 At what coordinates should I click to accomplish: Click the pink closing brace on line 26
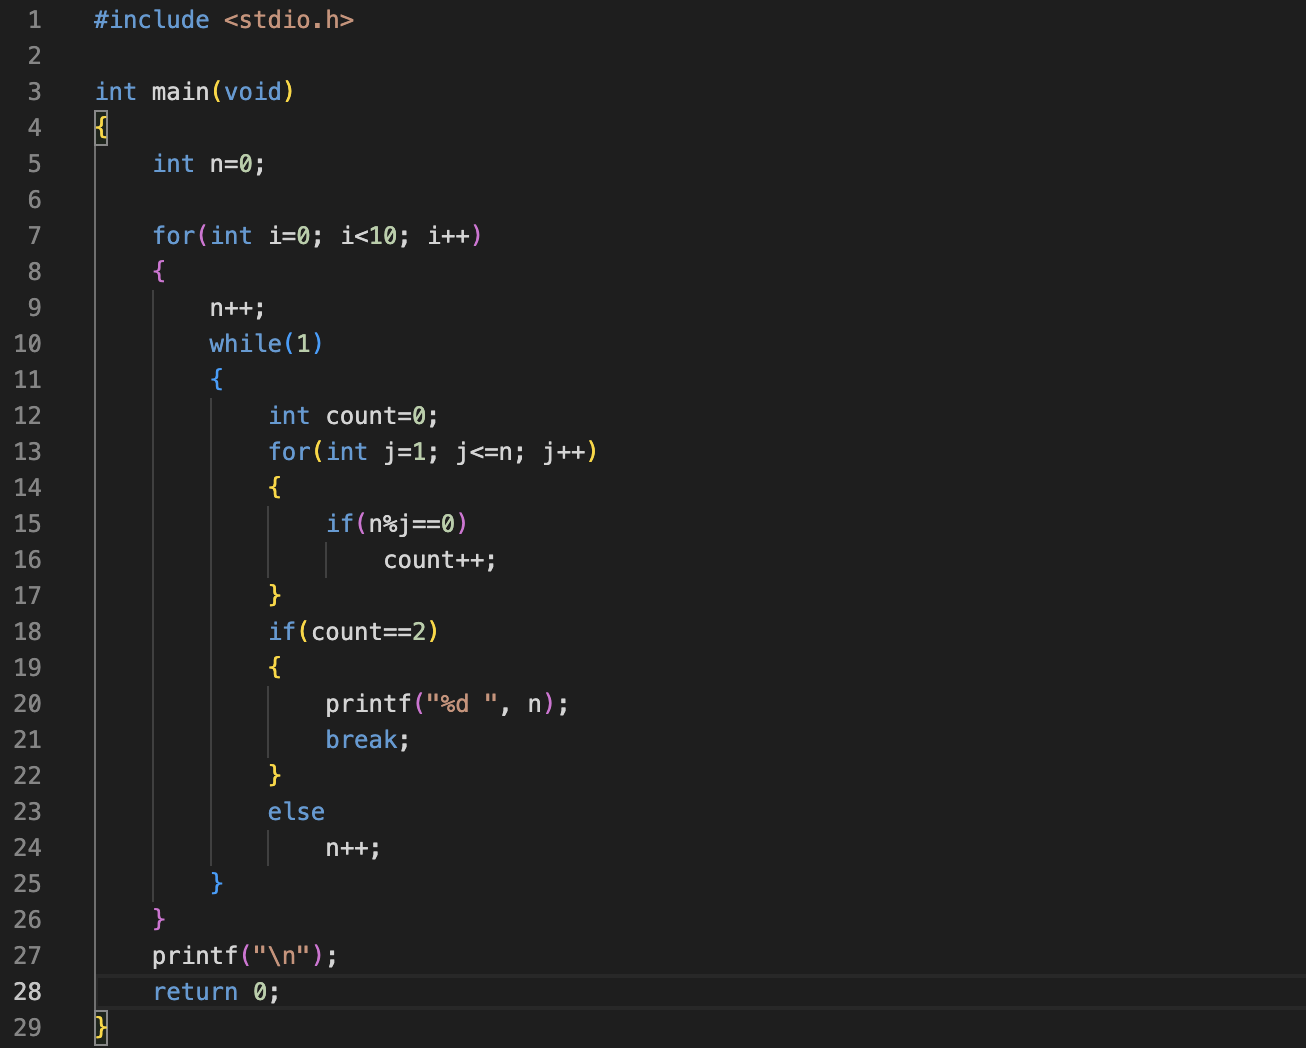(x=159, y=920)
